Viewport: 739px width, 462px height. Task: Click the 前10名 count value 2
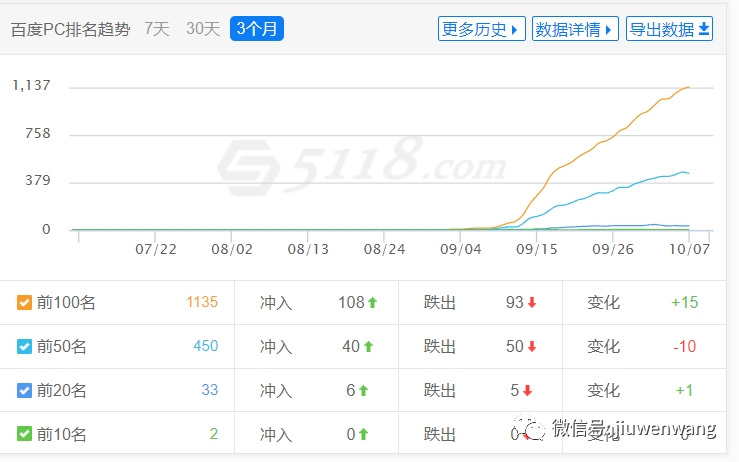point(213,434)
